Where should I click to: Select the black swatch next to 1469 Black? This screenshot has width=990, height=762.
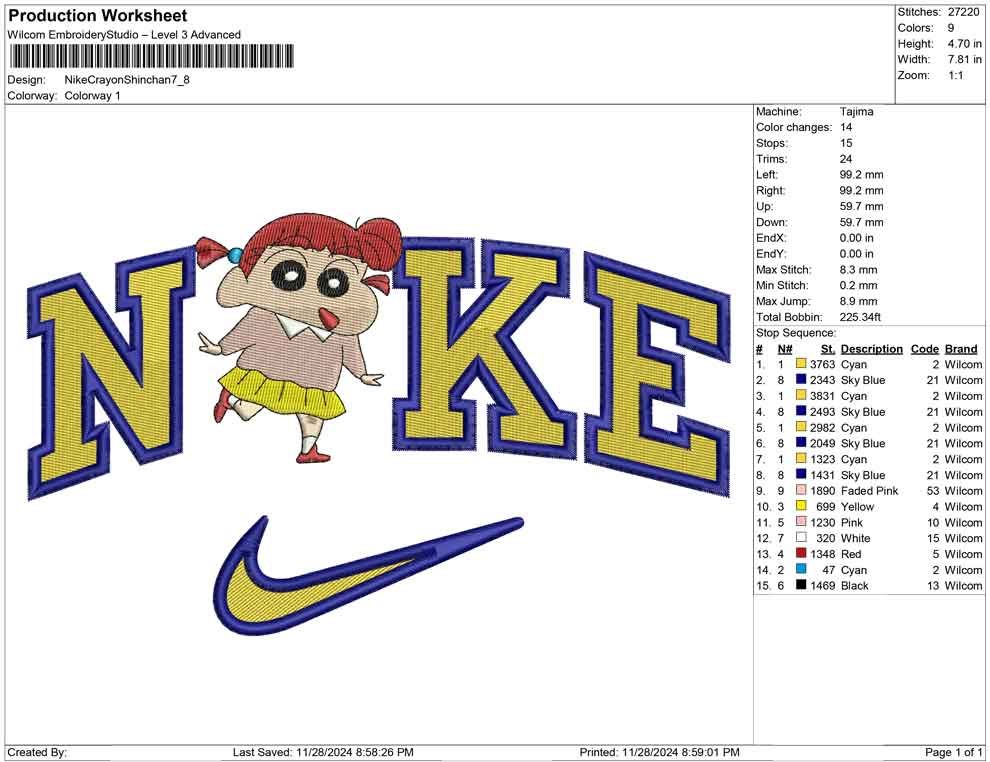[x=801, y=585]
